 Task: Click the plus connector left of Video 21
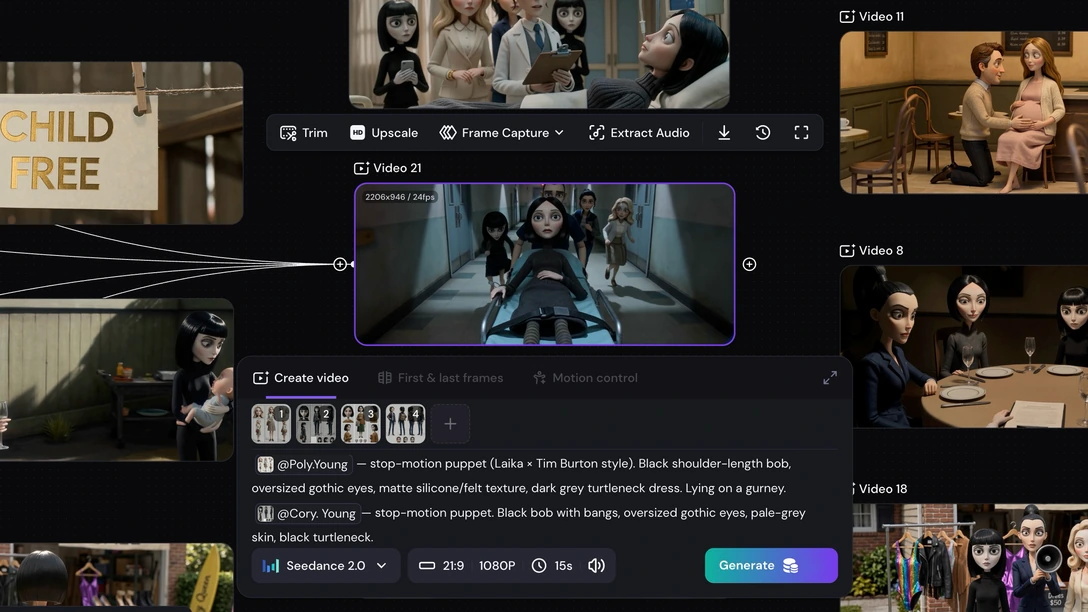[340, 264]
